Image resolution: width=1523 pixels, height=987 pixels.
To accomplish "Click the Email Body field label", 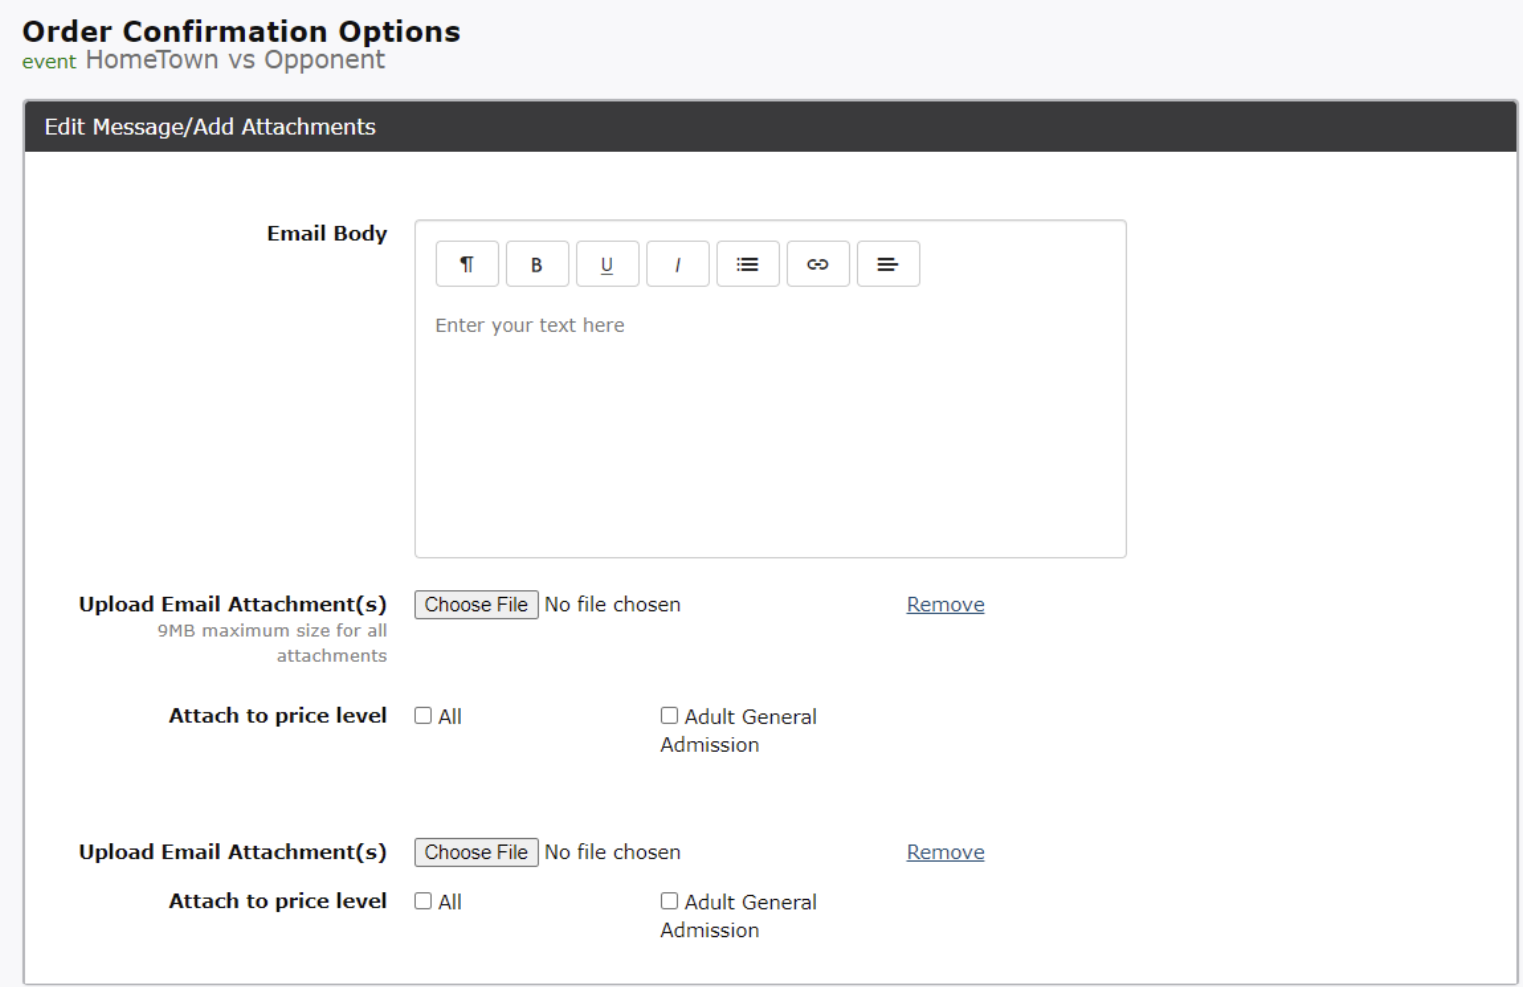I will pyautogui.click(x=326, y=234).
